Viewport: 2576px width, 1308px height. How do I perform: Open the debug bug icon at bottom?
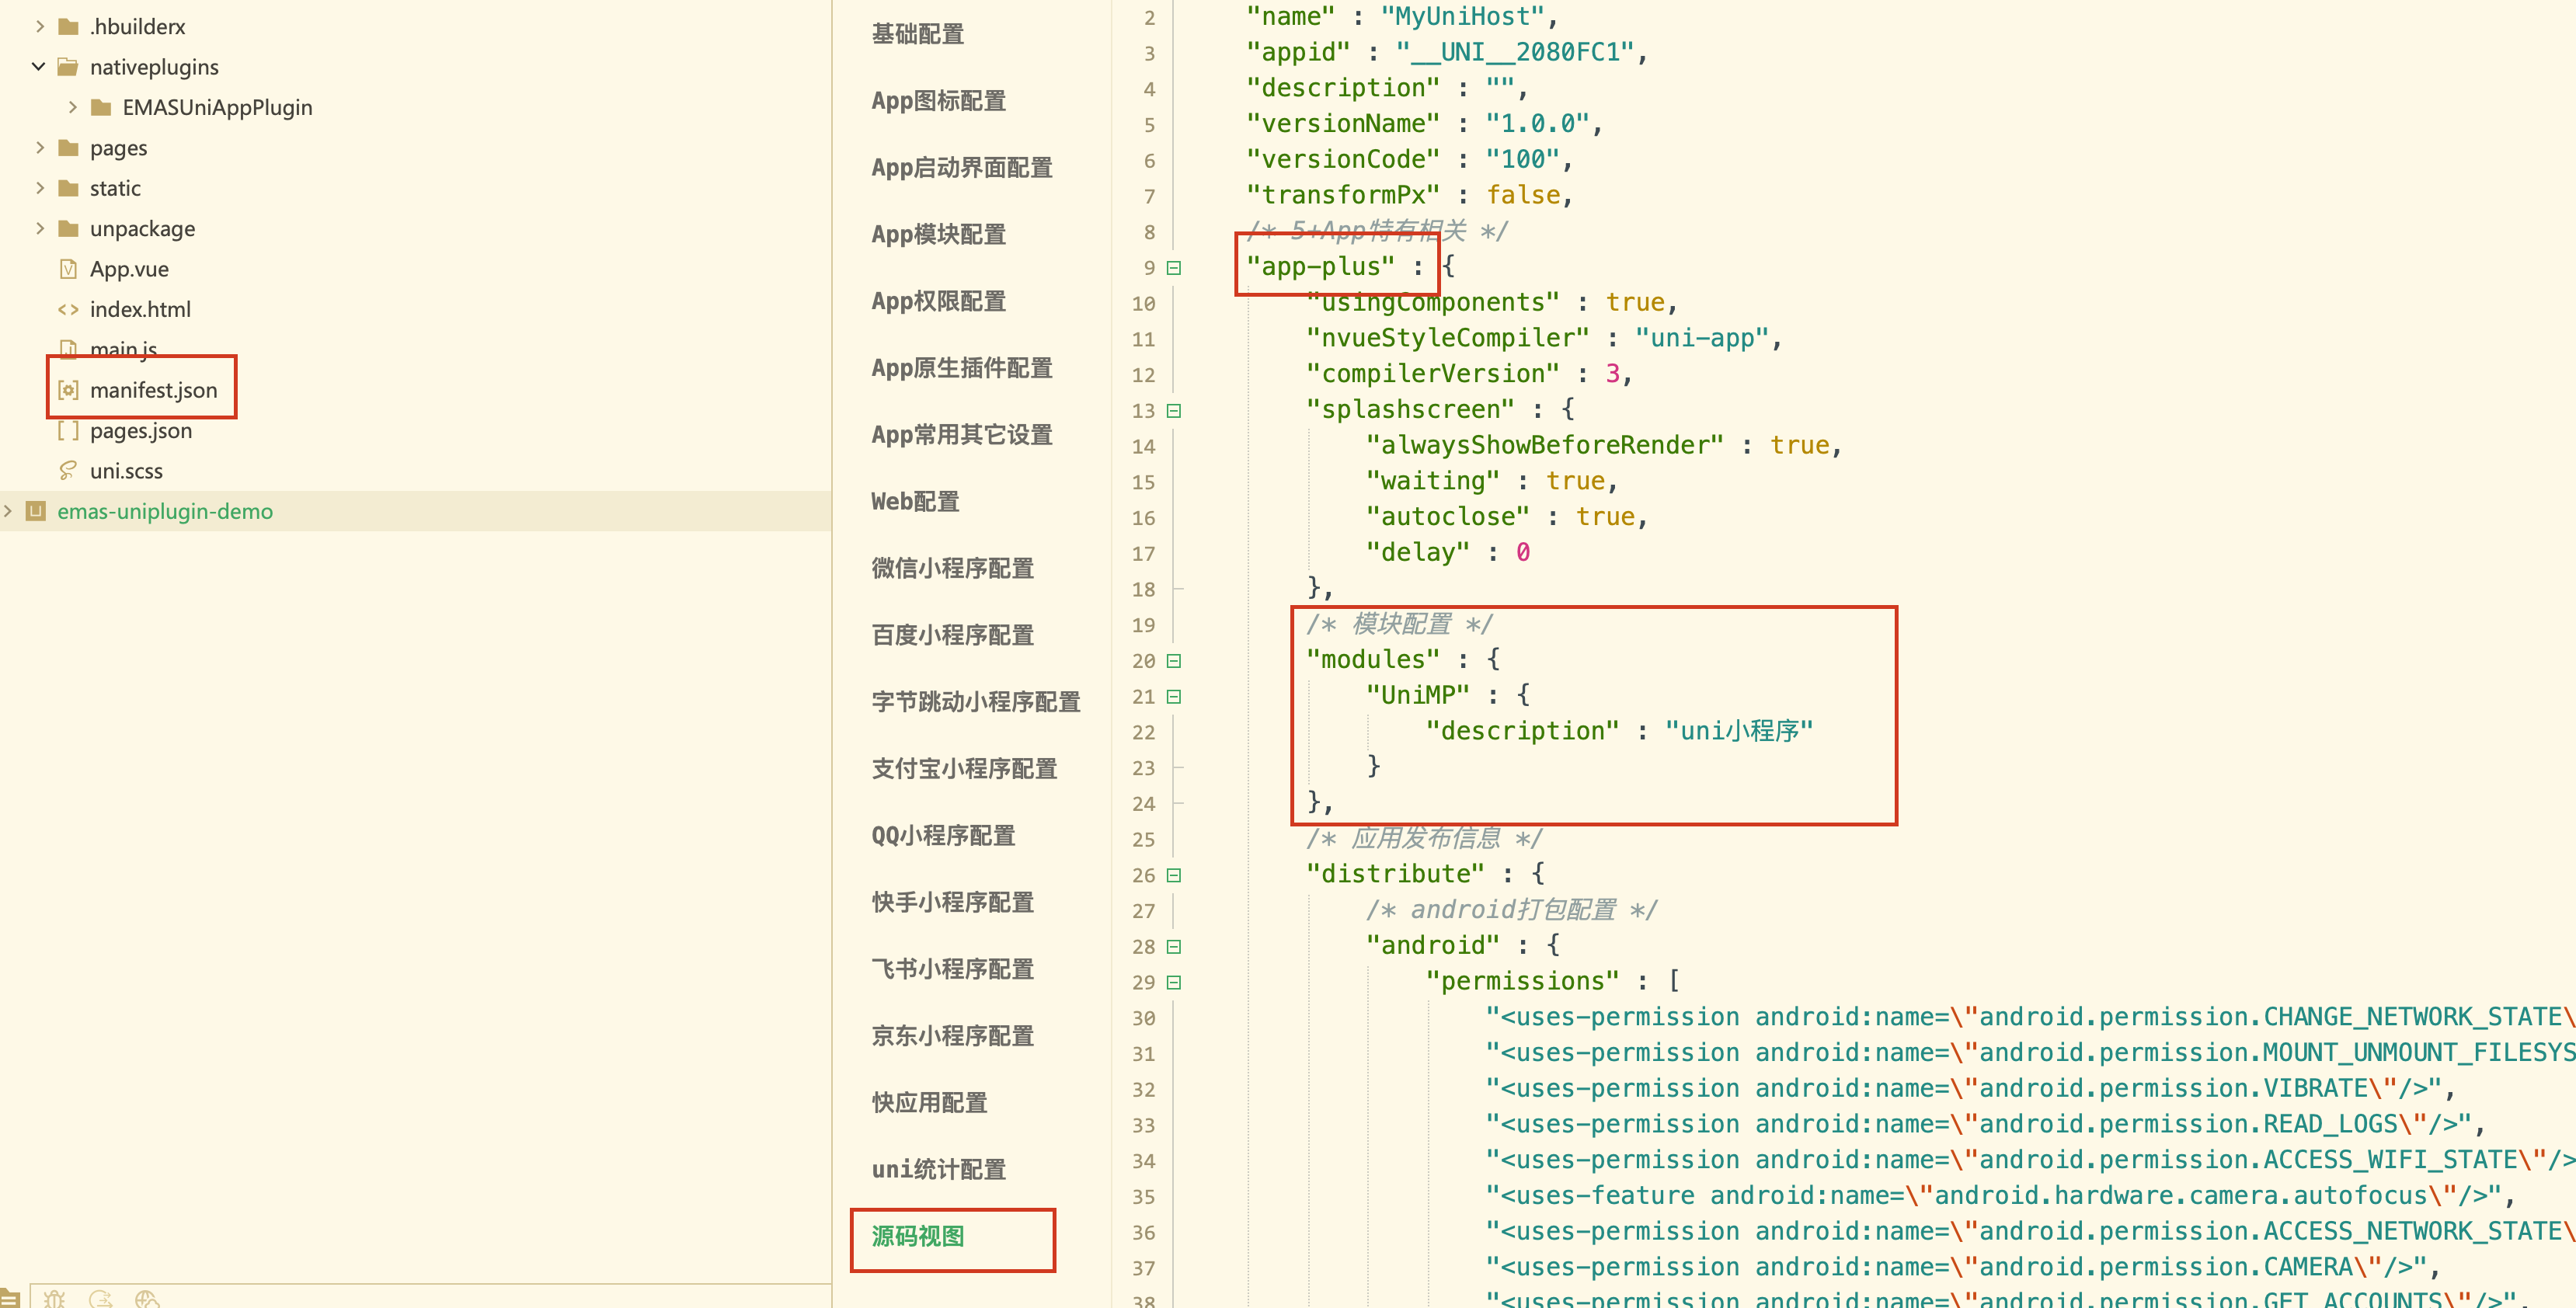click(x=55, y=1298)
